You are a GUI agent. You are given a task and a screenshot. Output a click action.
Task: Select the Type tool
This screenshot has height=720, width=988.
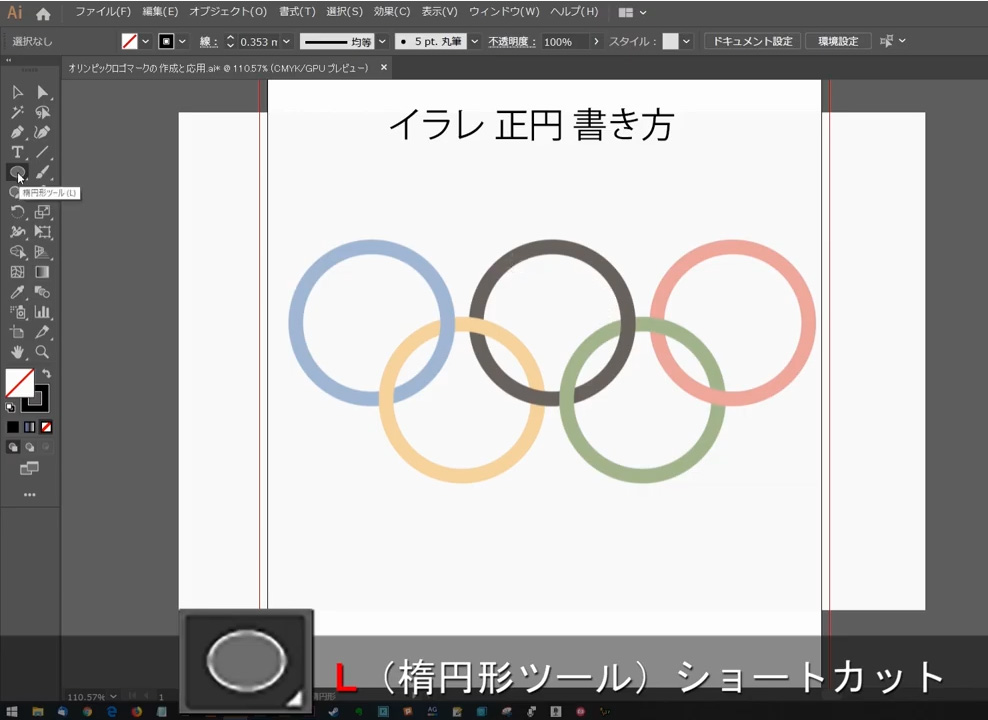17,153
